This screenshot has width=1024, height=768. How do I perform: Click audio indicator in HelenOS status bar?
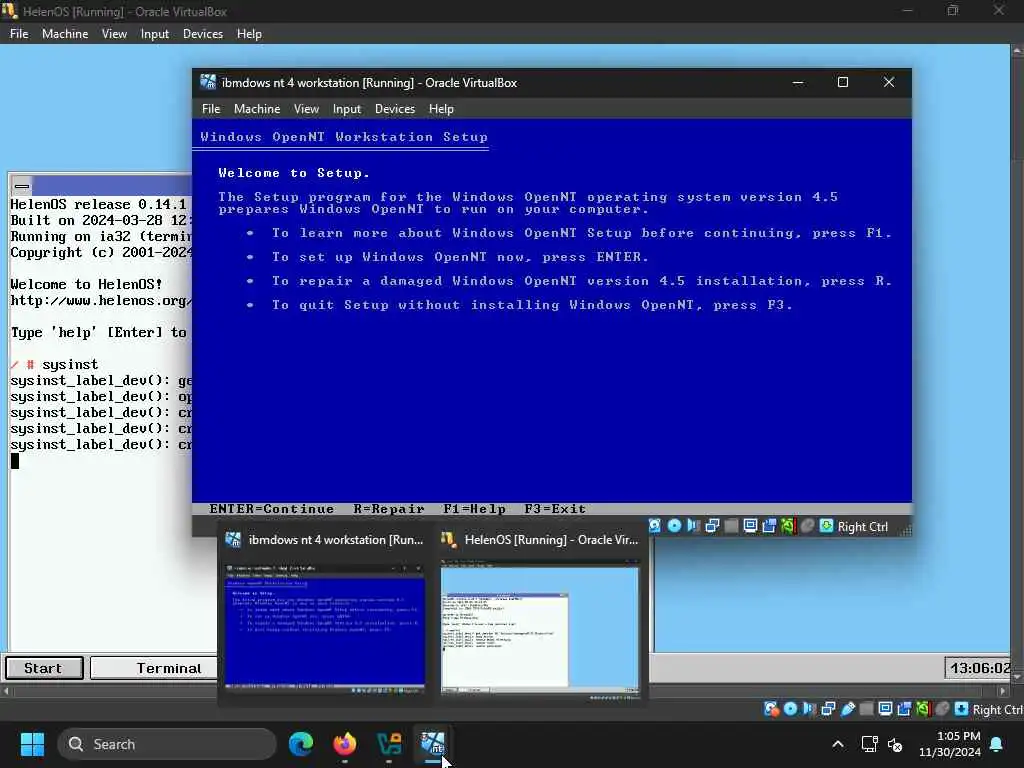(x=809, y=709)
